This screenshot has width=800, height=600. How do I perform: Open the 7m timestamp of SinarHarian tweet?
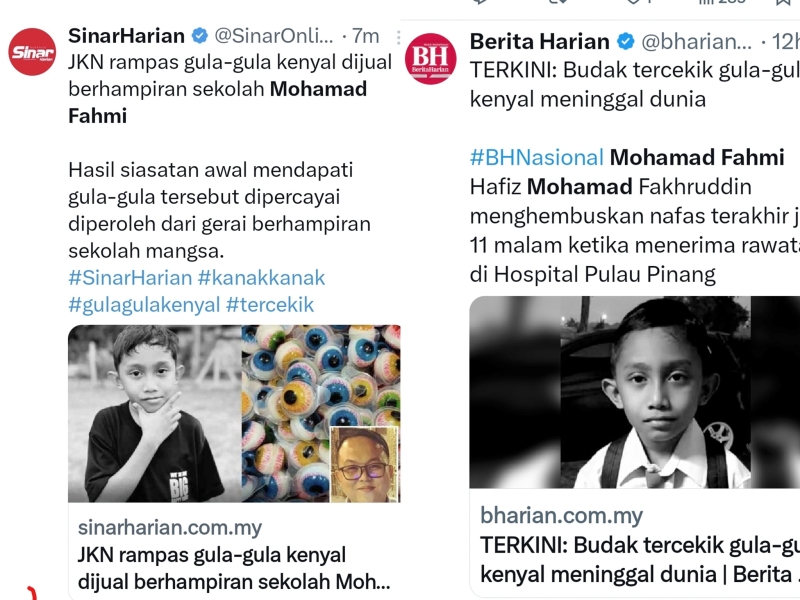[x=365, y=36]
